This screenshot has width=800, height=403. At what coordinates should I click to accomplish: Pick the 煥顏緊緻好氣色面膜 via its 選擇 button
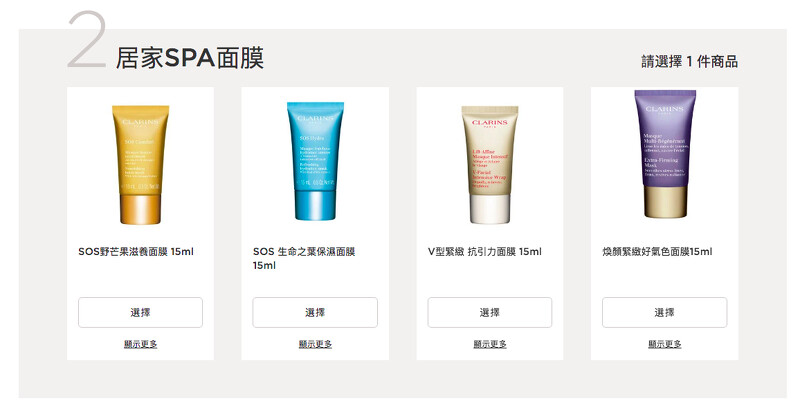[665, 312]
